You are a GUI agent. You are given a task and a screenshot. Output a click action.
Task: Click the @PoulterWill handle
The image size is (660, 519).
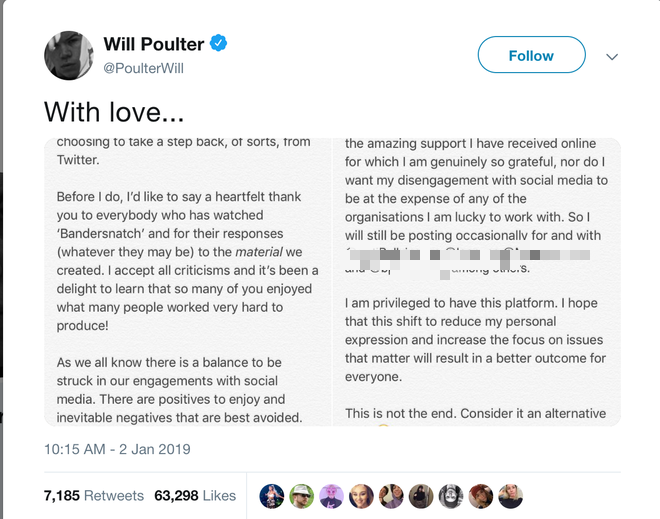(143, 68)
